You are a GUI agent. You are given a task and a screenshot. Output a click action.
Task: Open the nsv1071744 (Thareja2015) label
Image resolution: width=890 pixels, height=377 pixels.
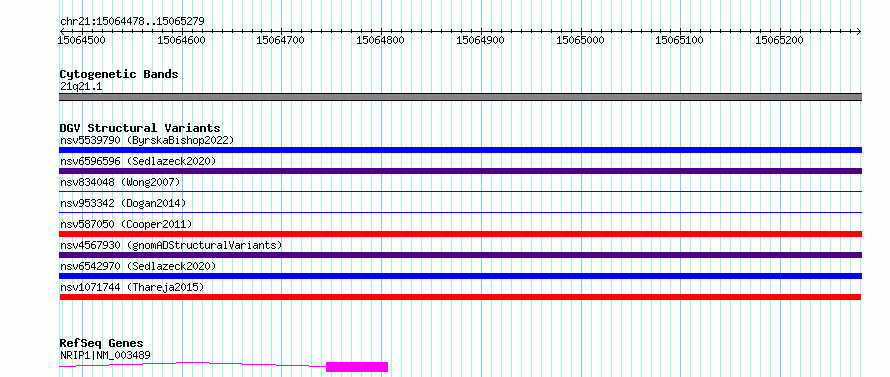(x=132, y=287)
